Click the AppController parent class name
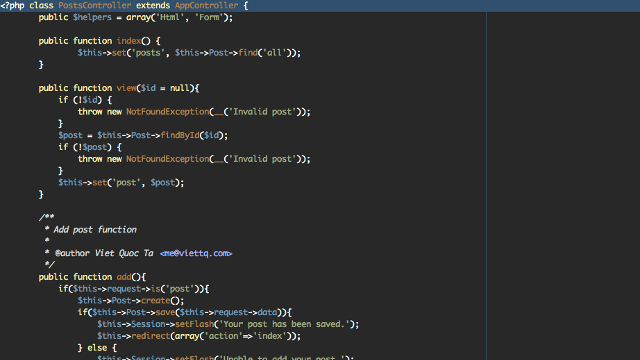 [x=207, y=6]
